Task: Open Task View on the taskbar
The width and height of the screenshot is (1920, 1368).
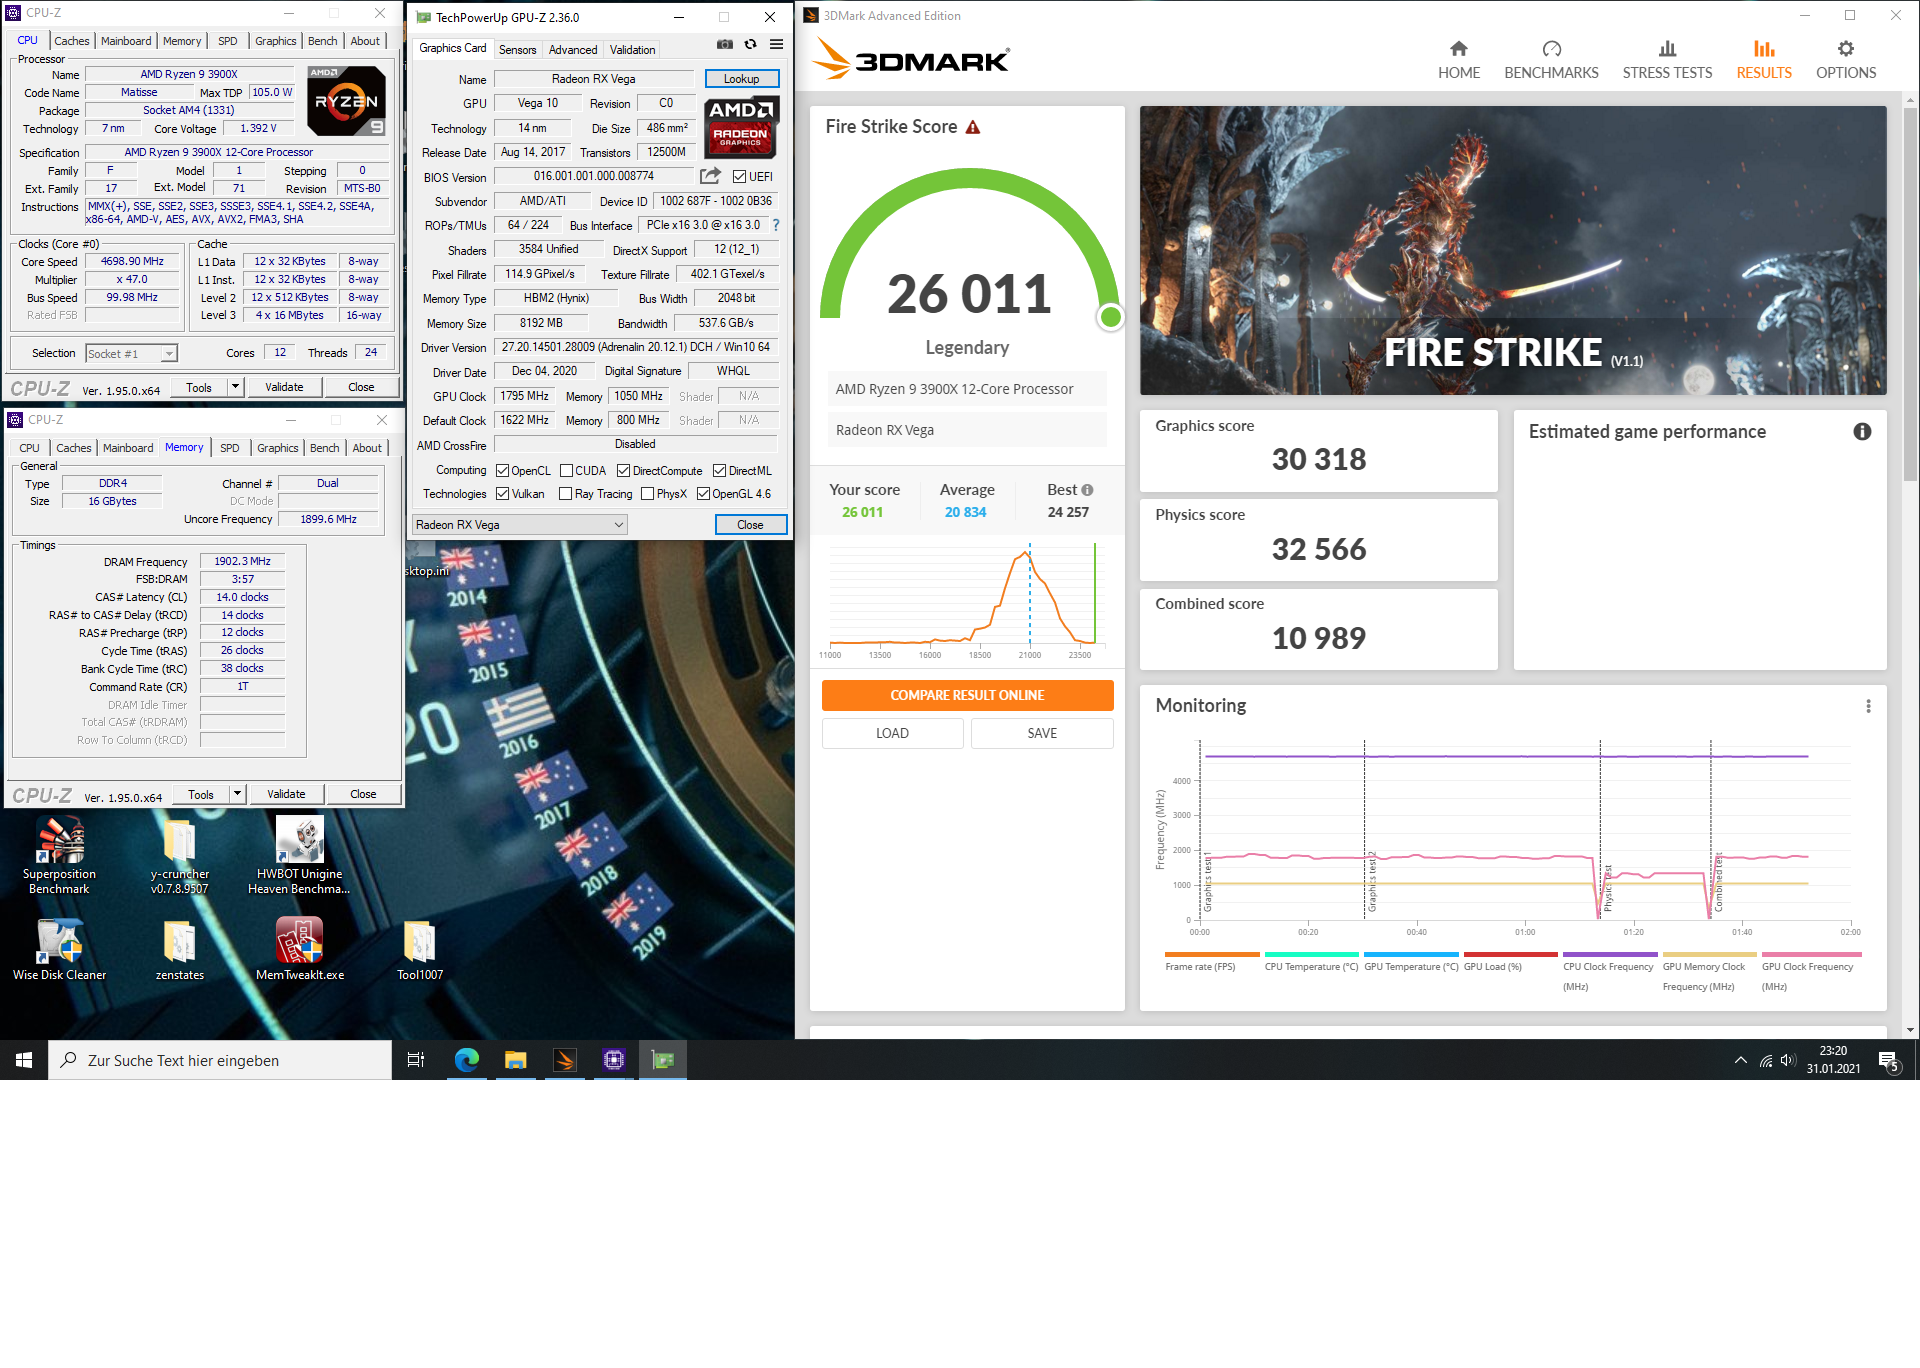Action: (x=416, y=1060)
